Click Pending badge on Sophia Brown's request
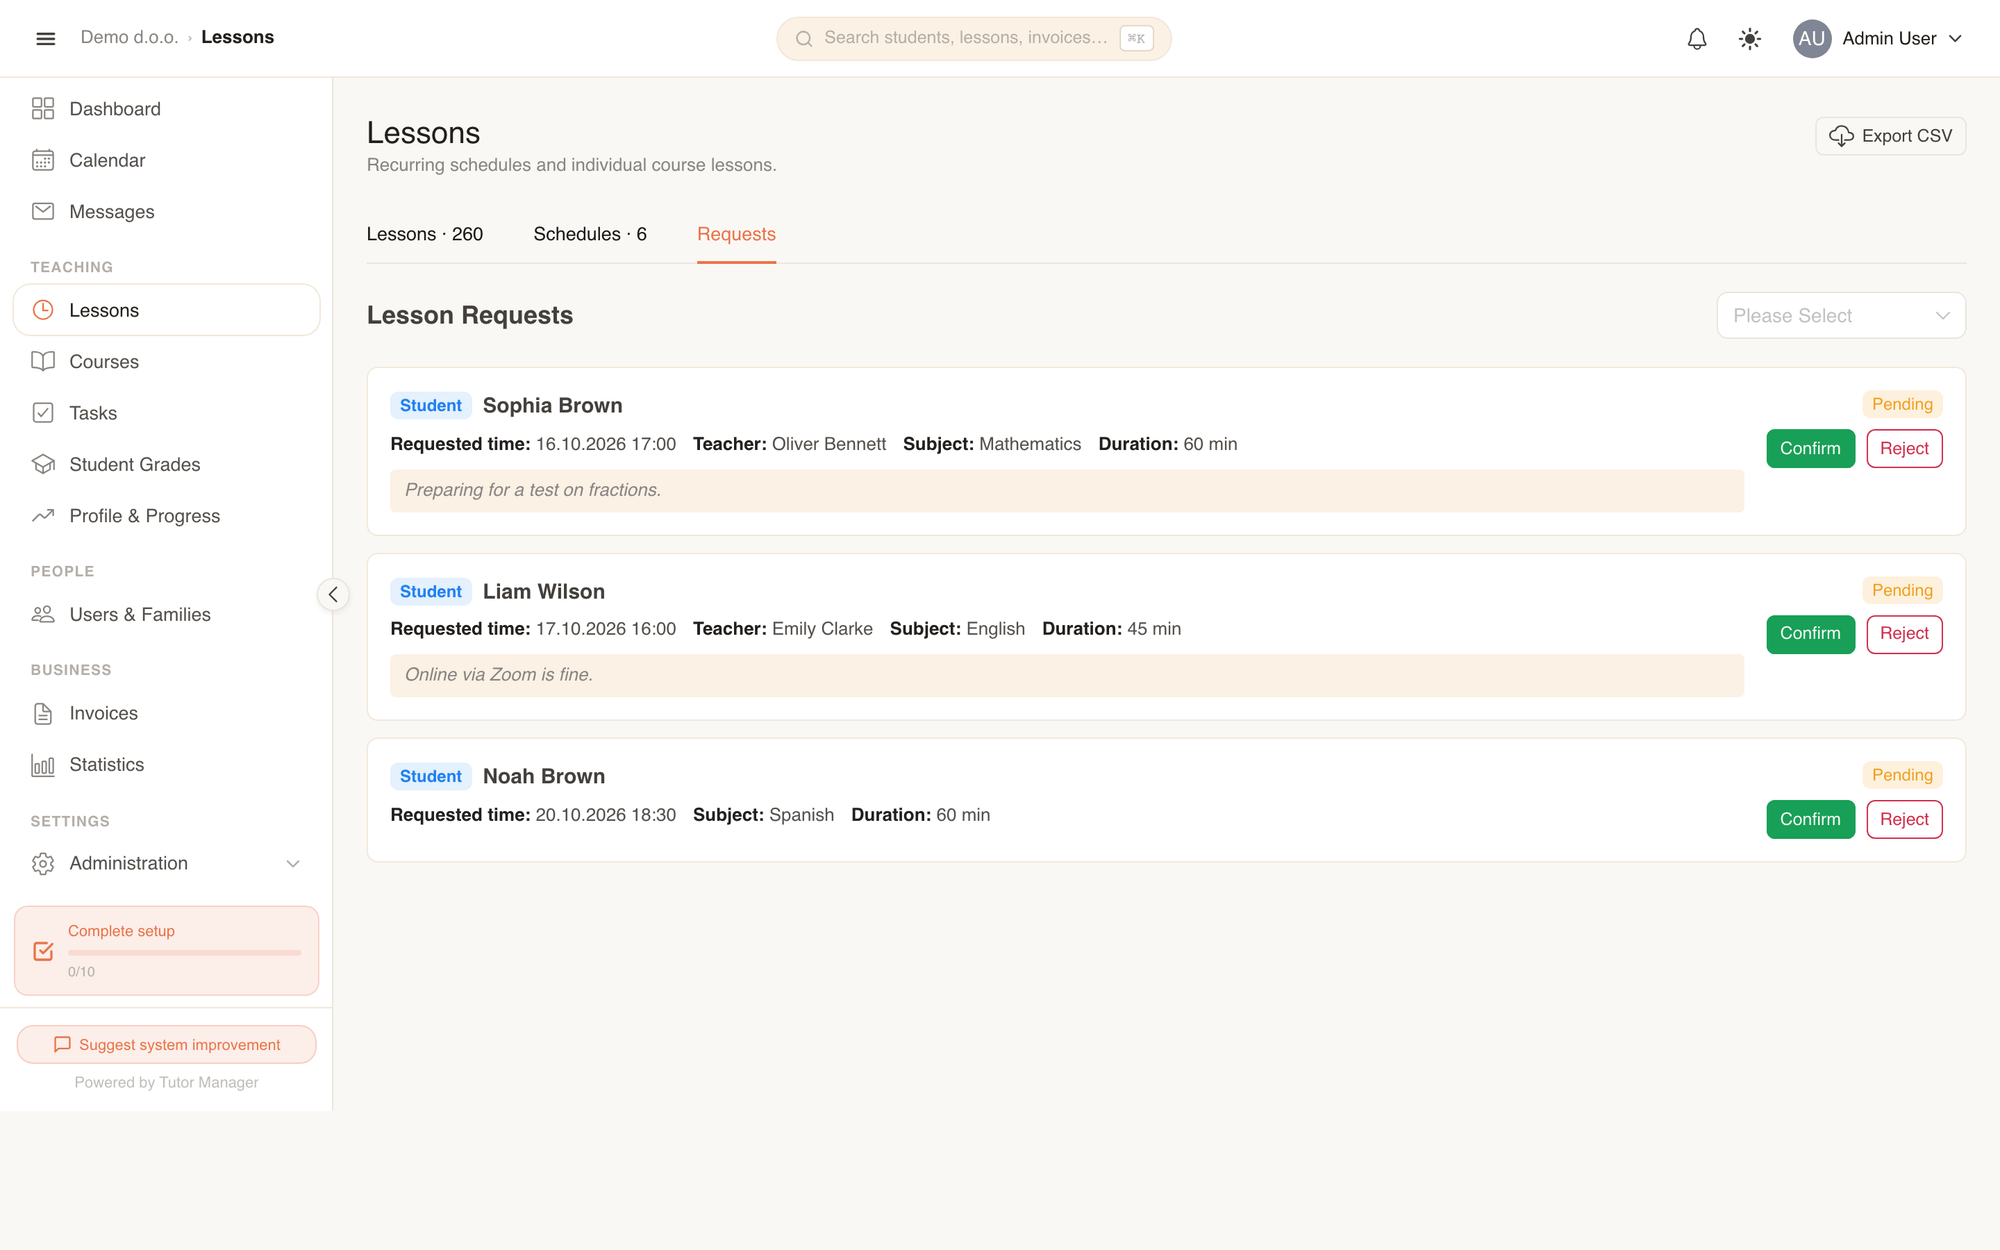 click(x=1902, y=404)
